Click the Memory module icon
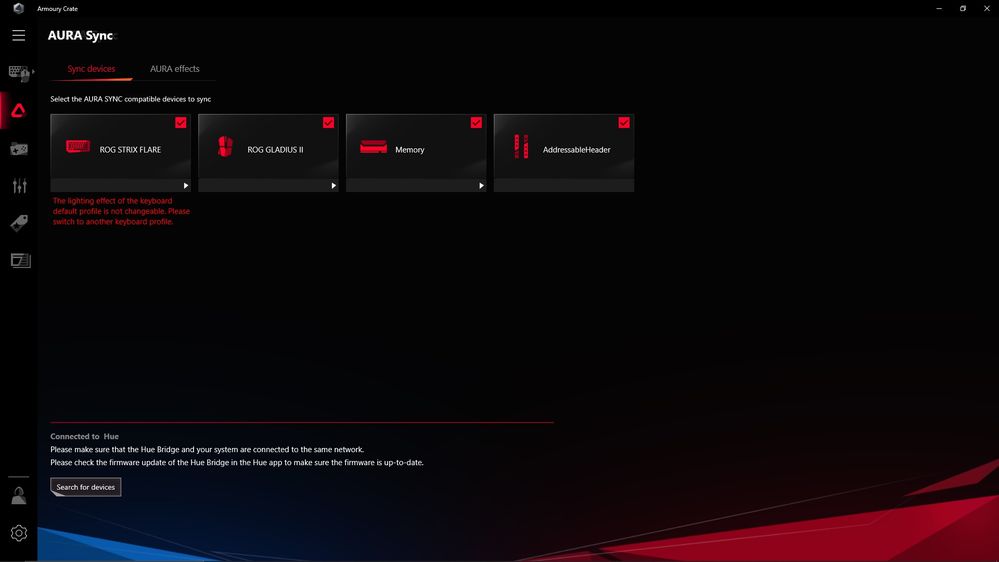Image resolution: width=999 pixels, height=562 pixels. tap(373, 147)
